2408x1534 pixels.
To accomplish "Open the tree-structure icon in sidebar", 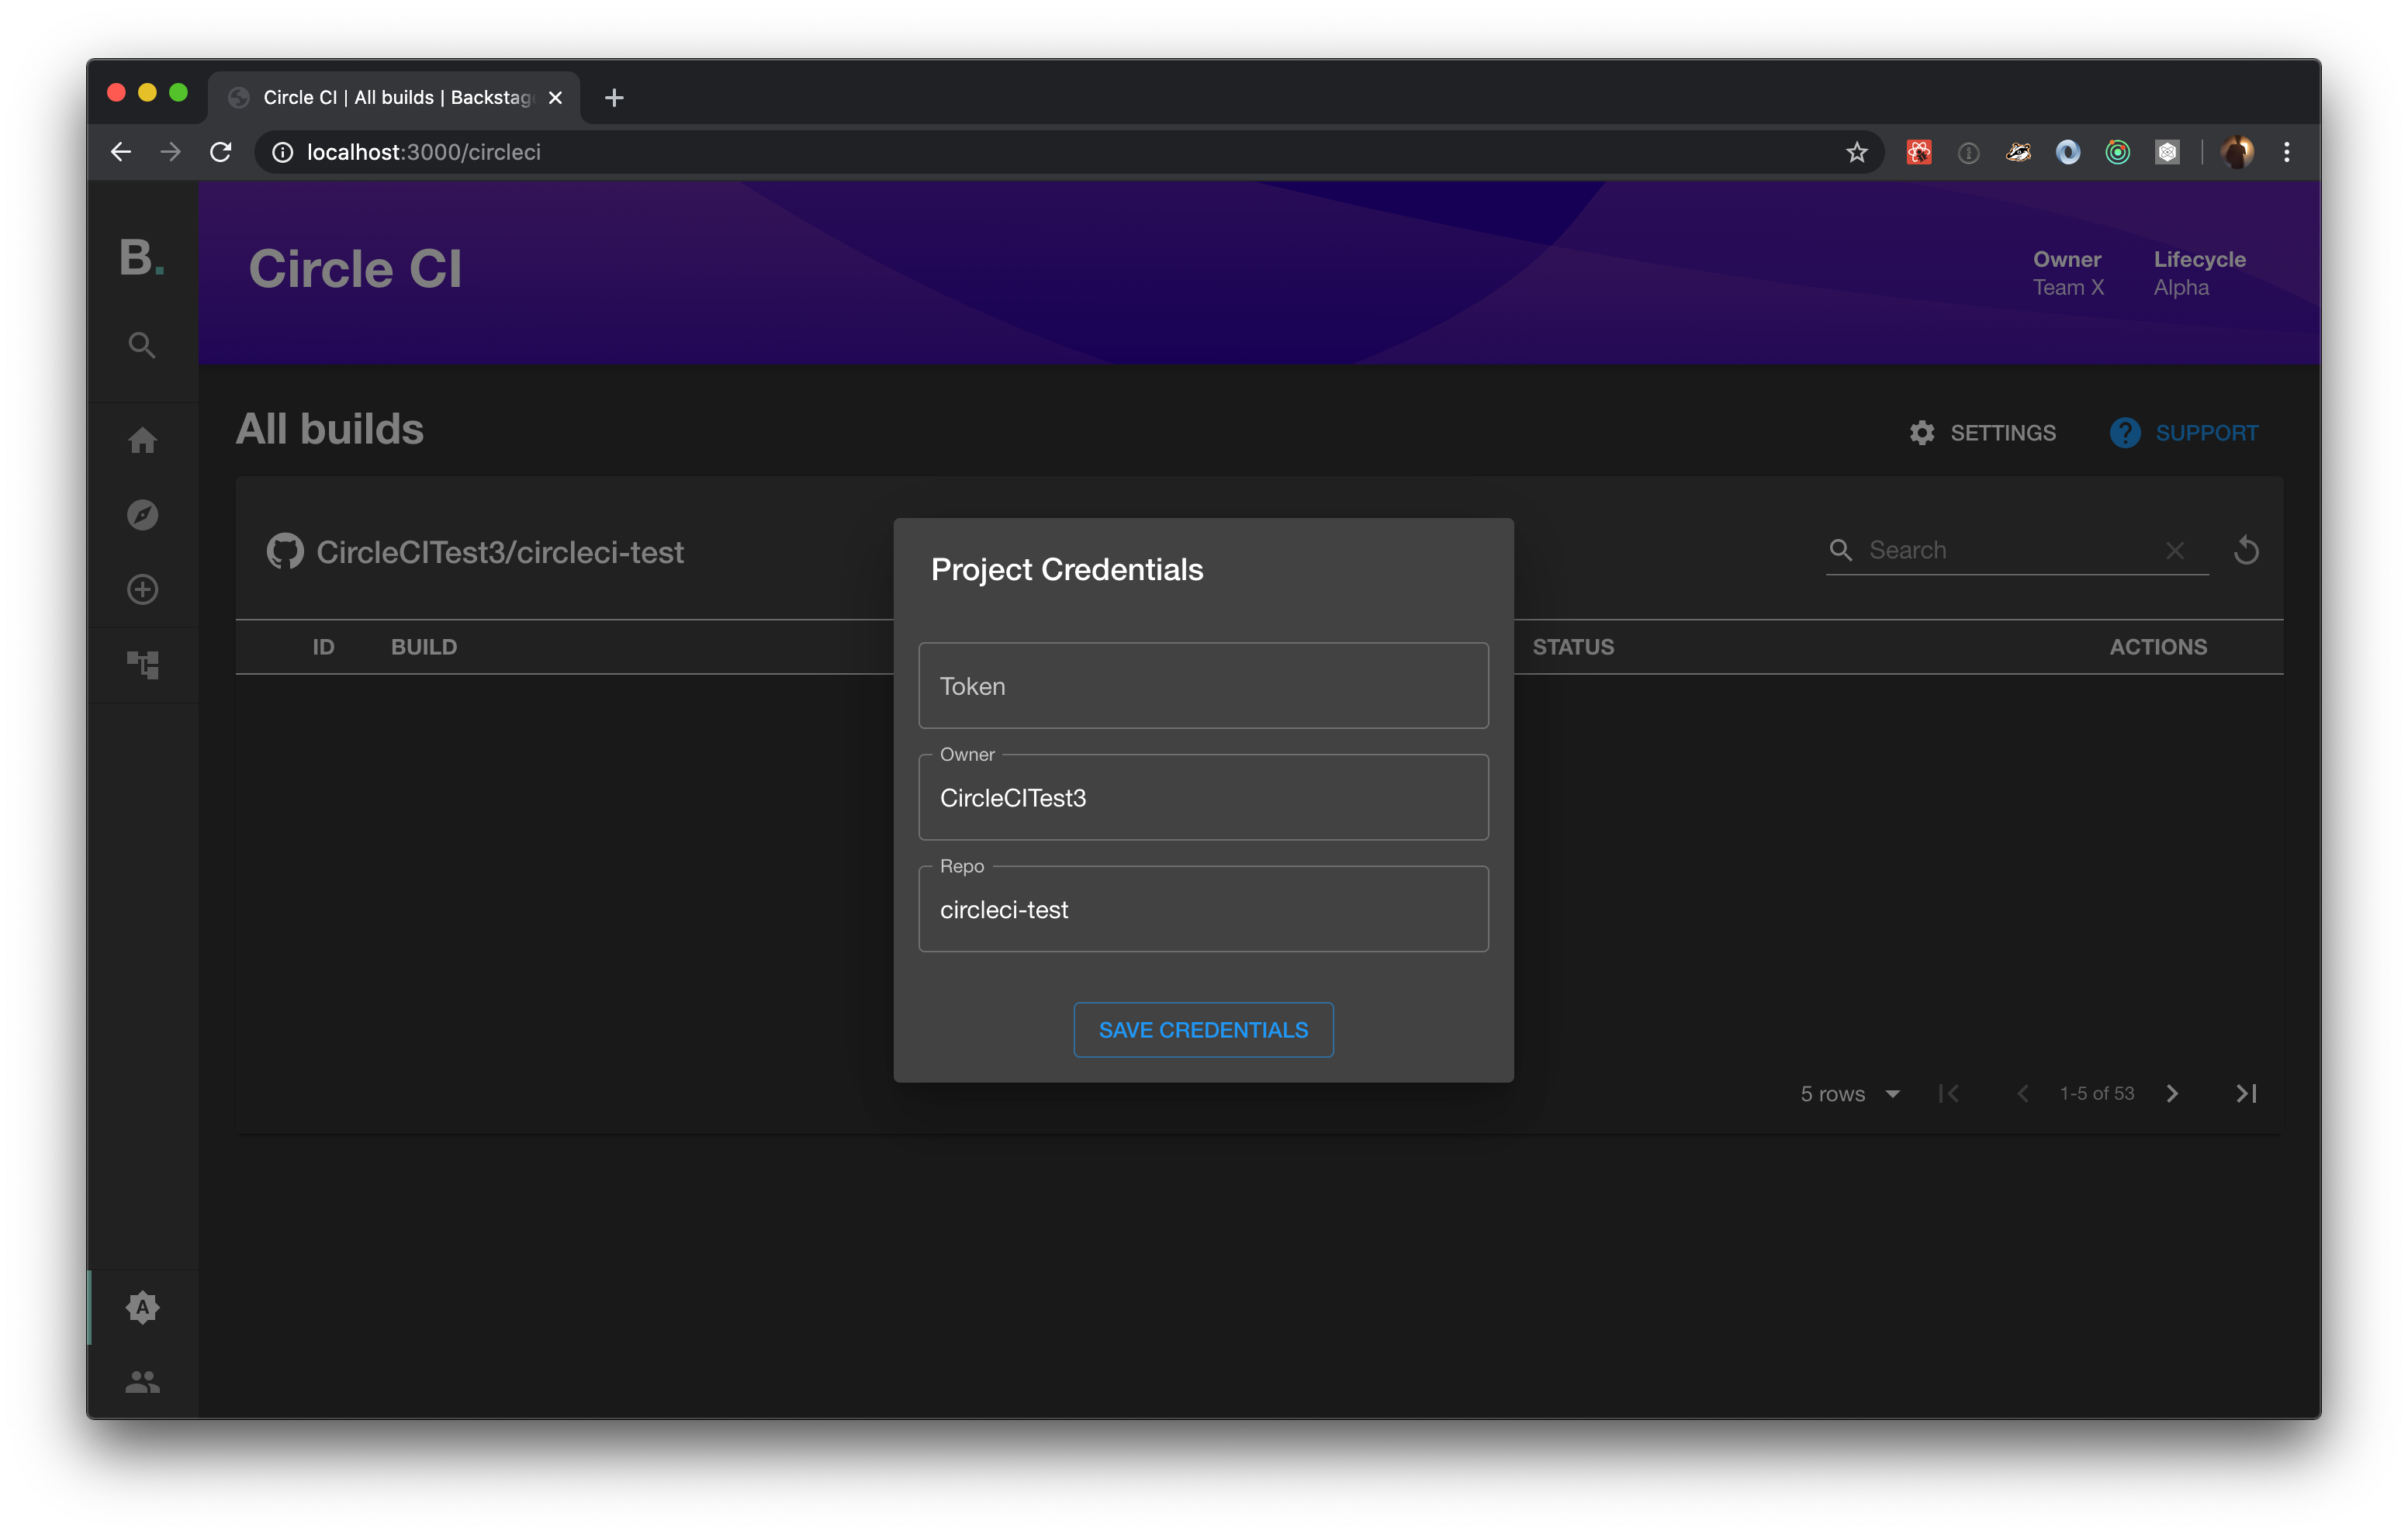I will pyautogui.click(x=142, y=665).
